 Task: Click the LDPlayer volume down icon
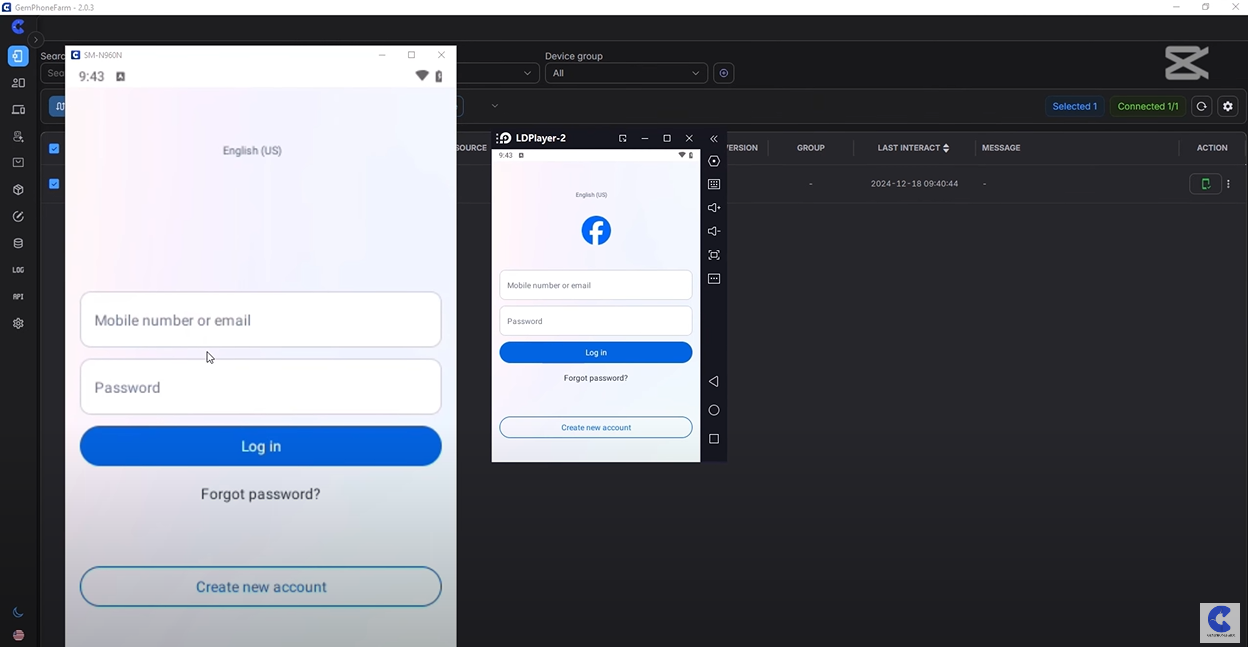coord(714,231)
